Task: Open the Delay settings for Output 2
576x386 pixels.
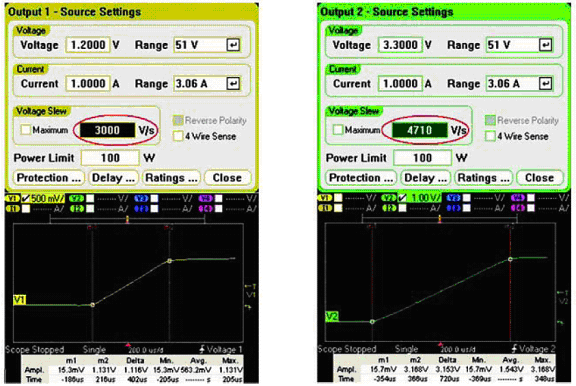Action: (x=426, y=178)
